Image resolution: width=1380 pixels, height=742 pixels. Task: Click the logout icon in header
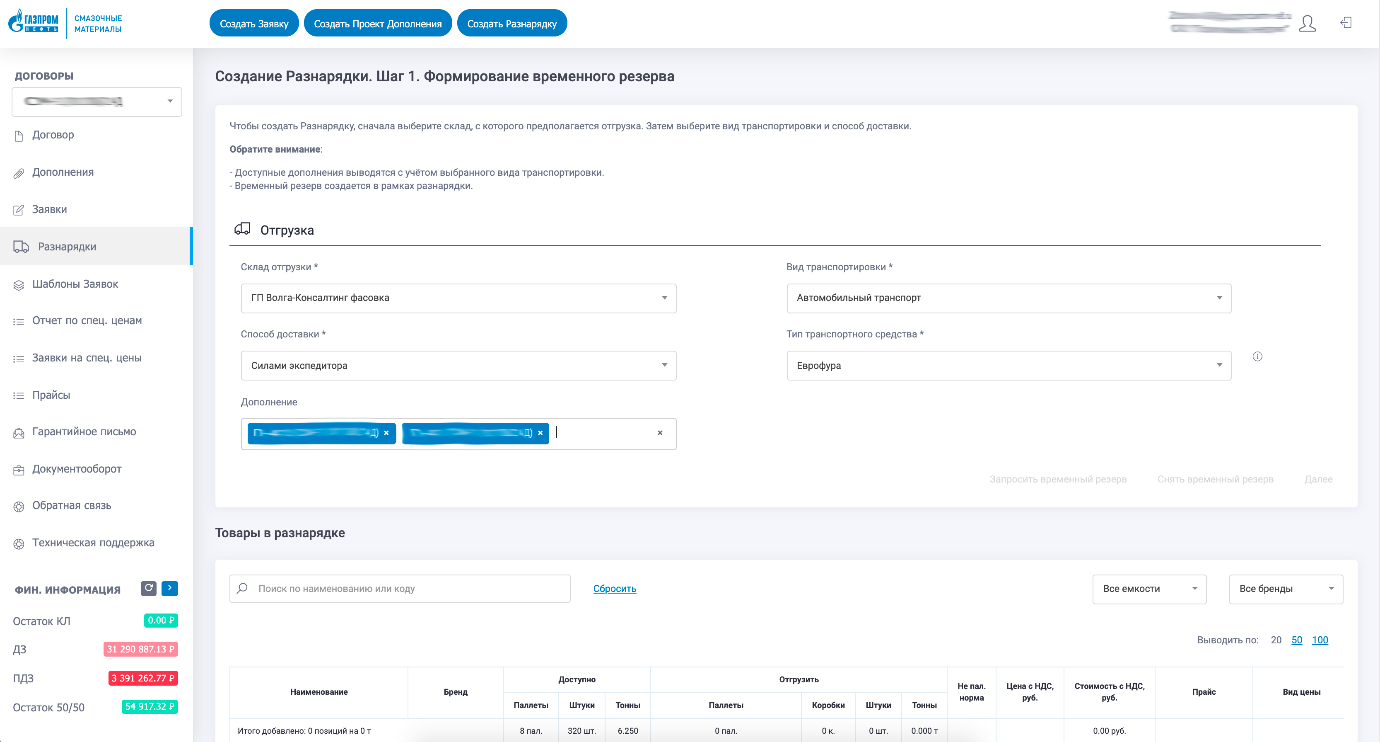pyautogui.click(x=1346, y=22)
